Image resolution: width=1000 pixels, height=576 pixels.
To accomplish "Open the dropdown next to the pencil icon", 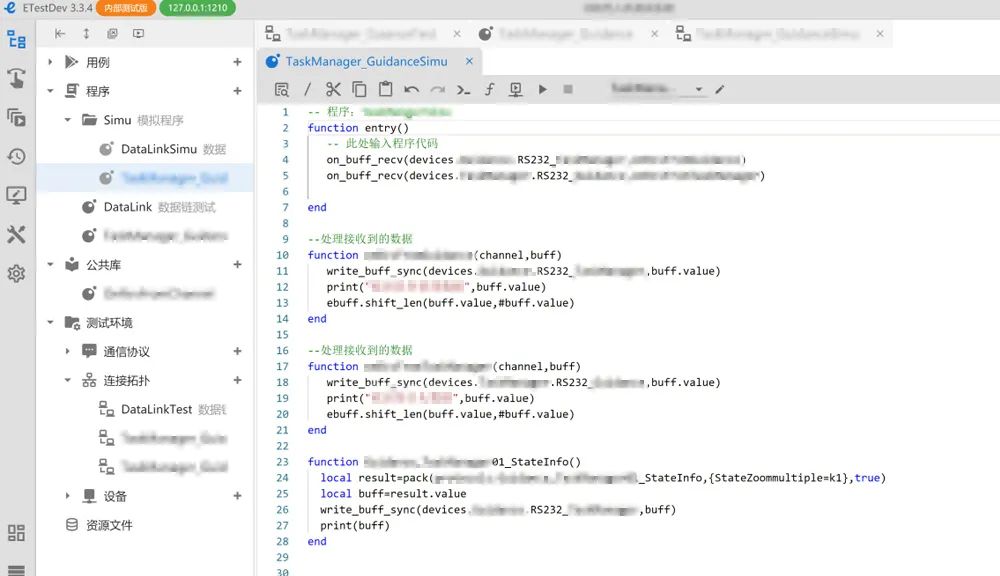I will coord(699,89).
